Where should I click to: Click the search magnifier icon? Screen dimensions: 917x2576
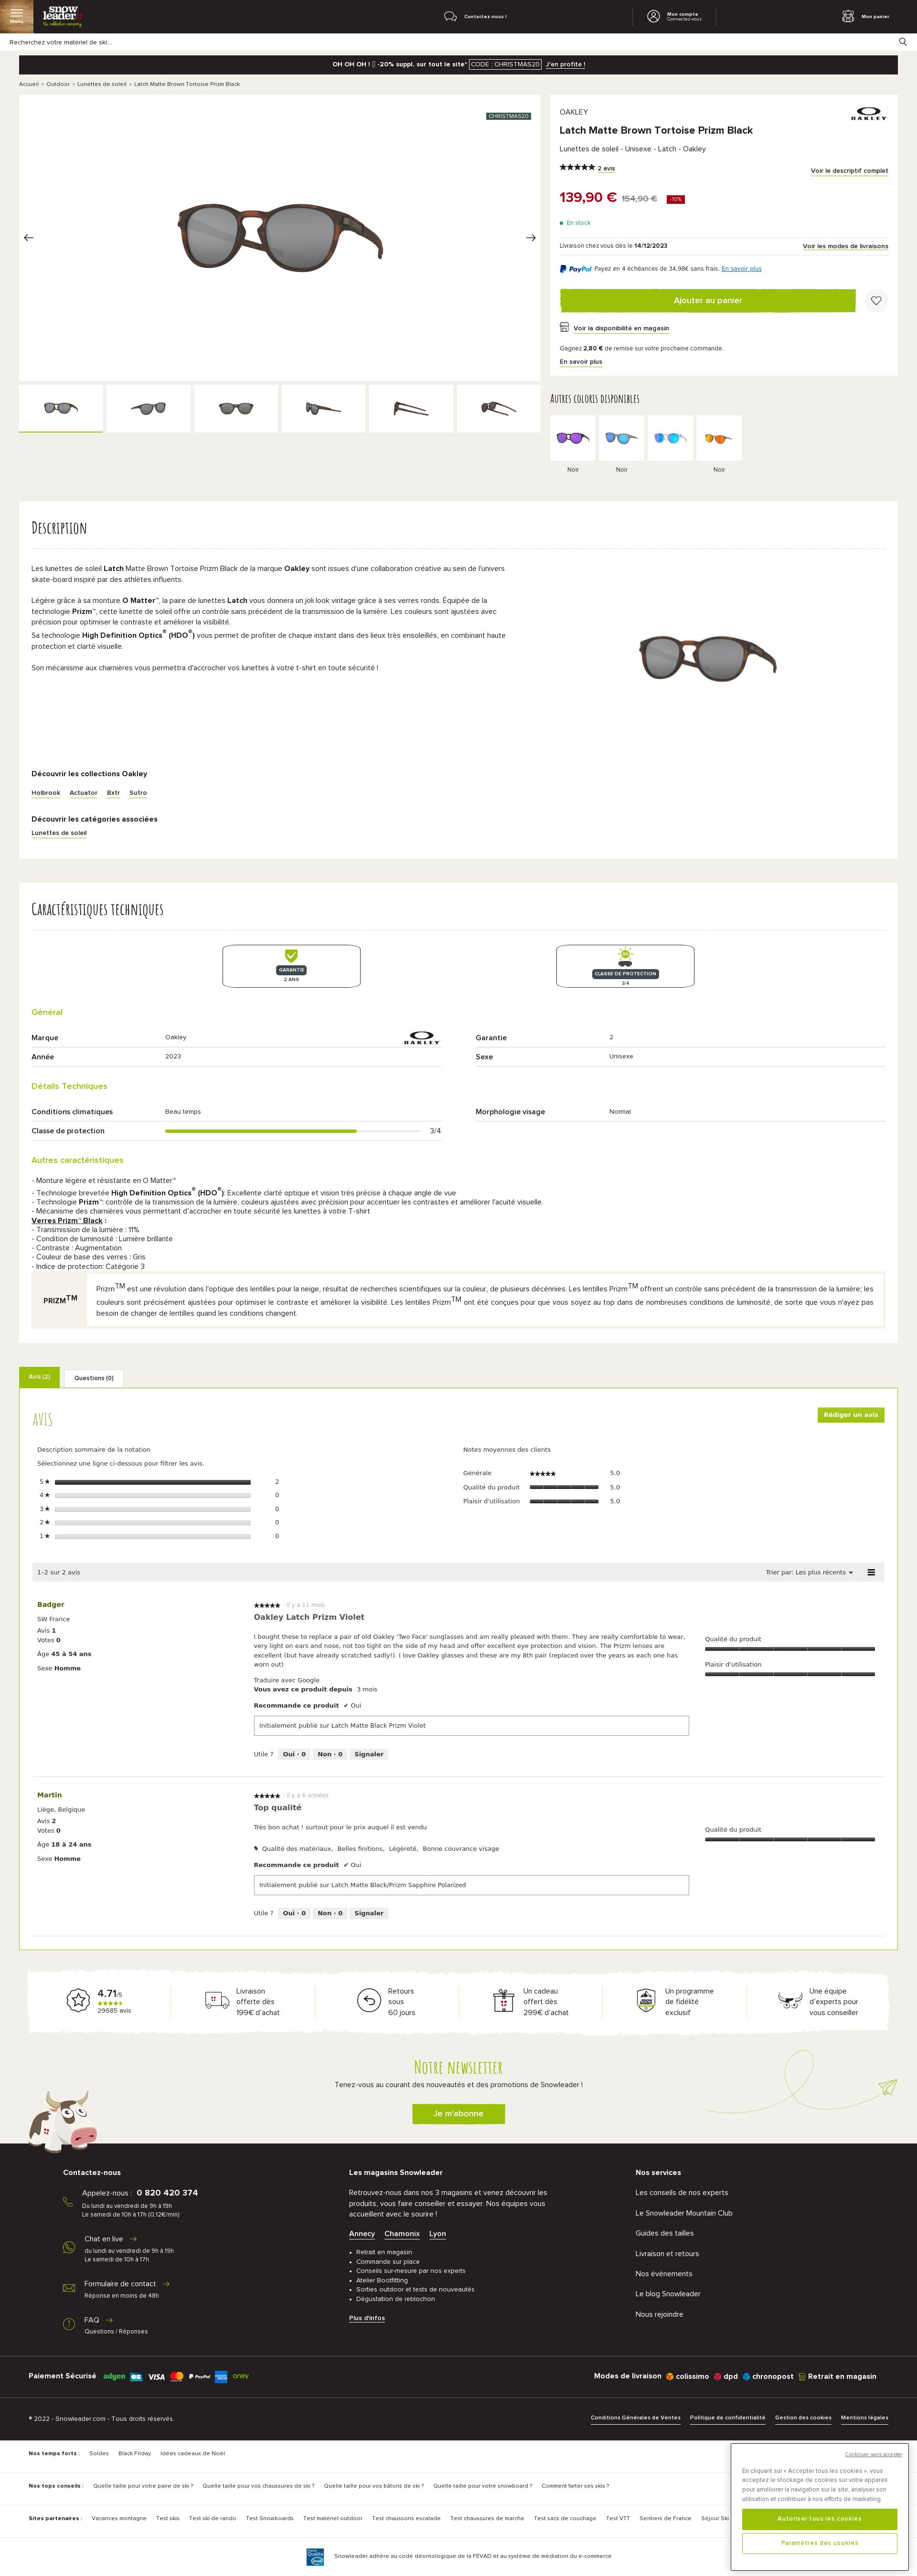pyautogui.click(x=902, y=42)
